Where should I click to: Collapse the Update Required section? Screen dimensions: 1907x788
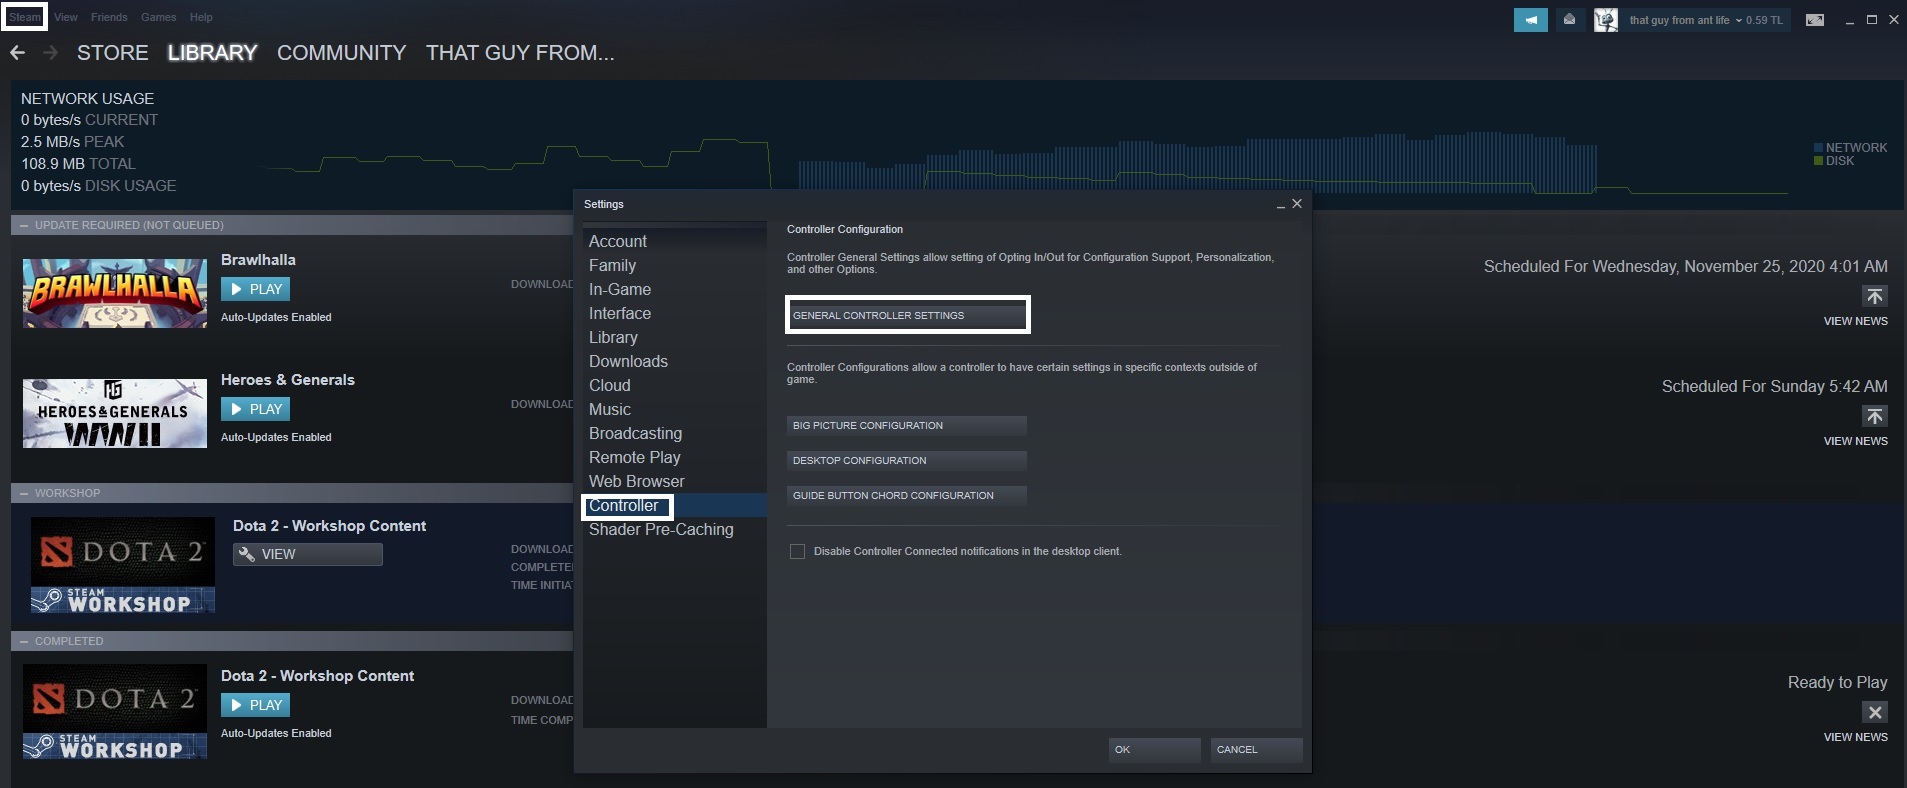(x=24, y=225)
